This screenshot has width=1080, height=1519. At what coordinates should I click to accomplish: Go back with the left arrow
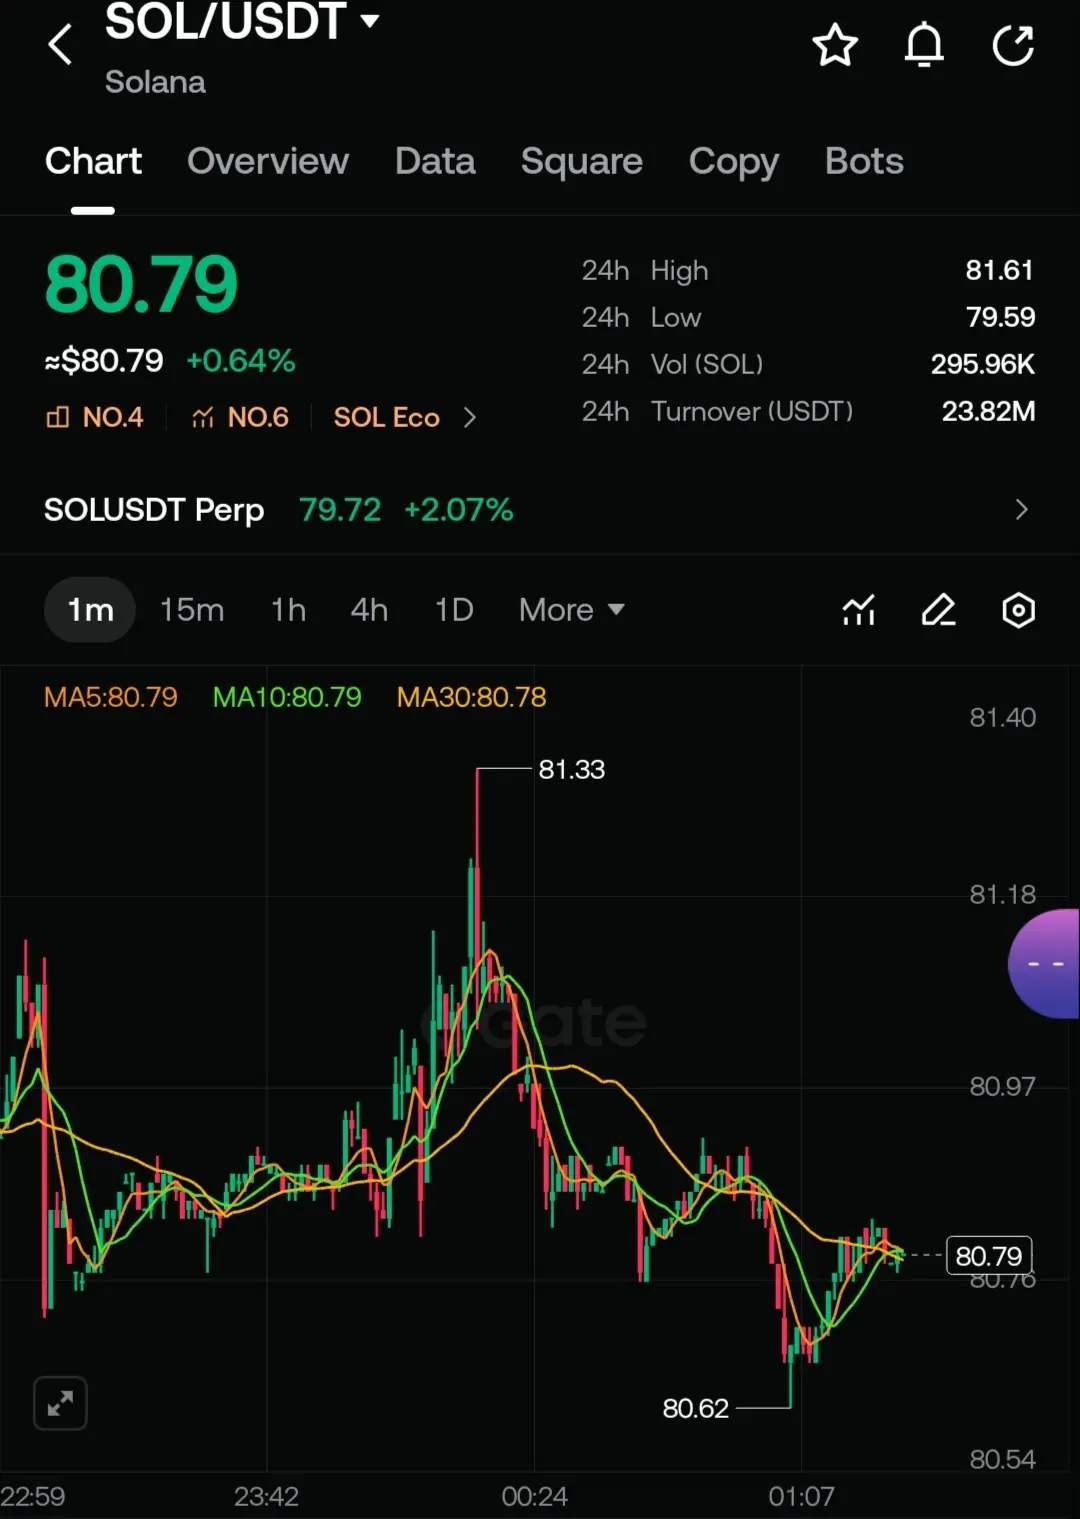60,44
